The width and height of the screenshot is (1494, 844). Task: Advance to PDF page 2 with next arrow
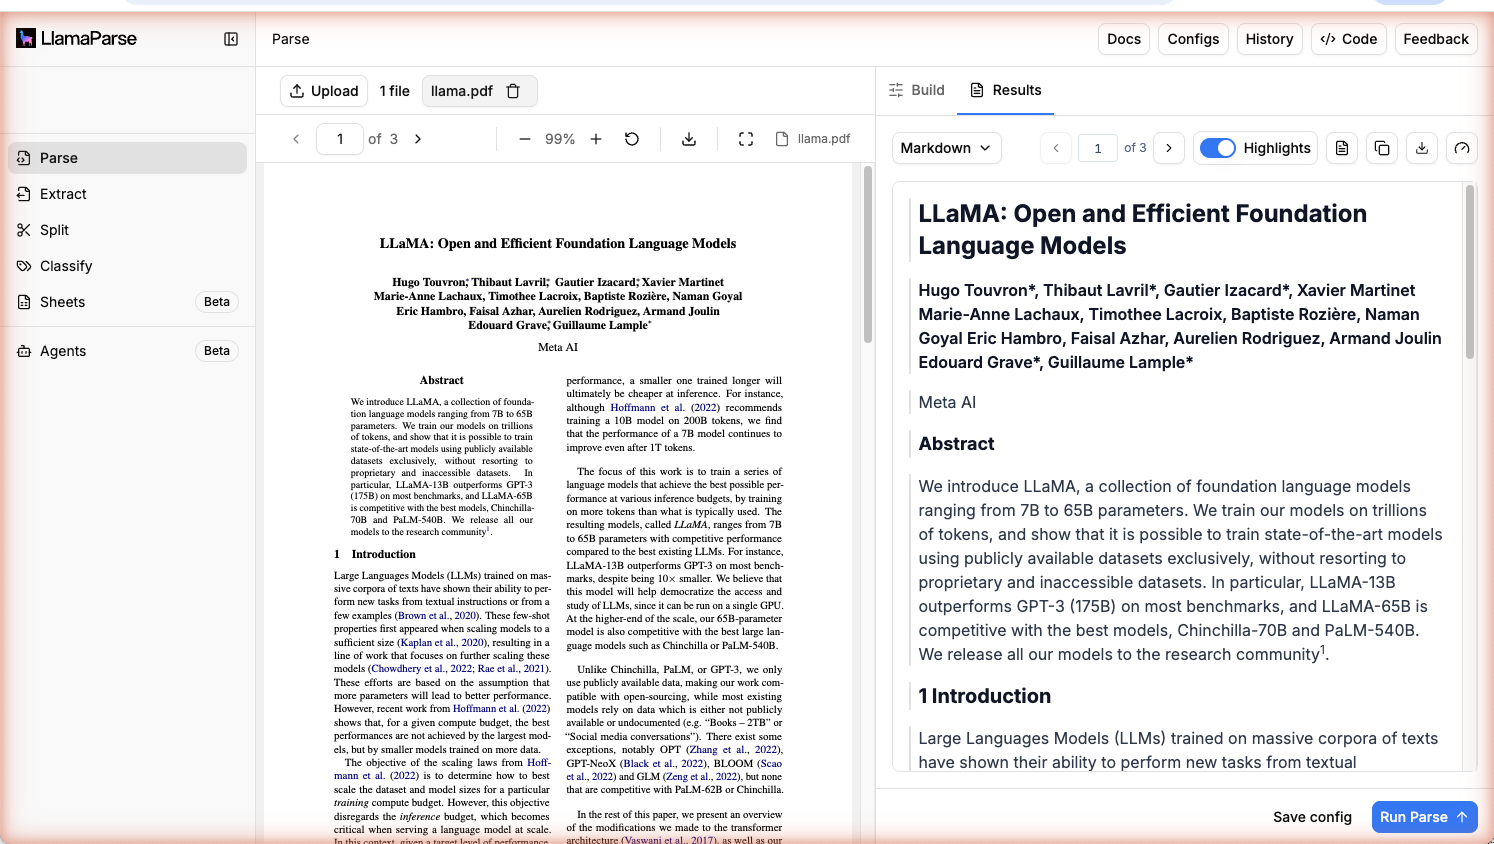[417, 139]
